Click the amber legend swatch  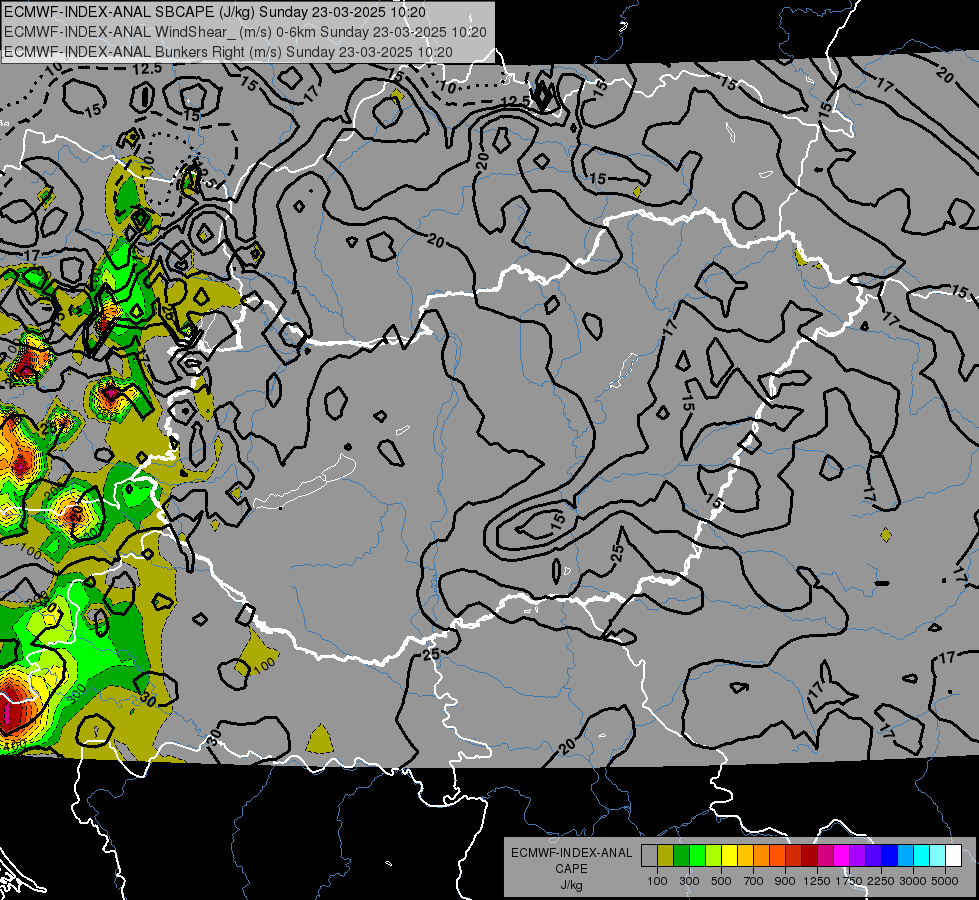(x=745, y=855)
